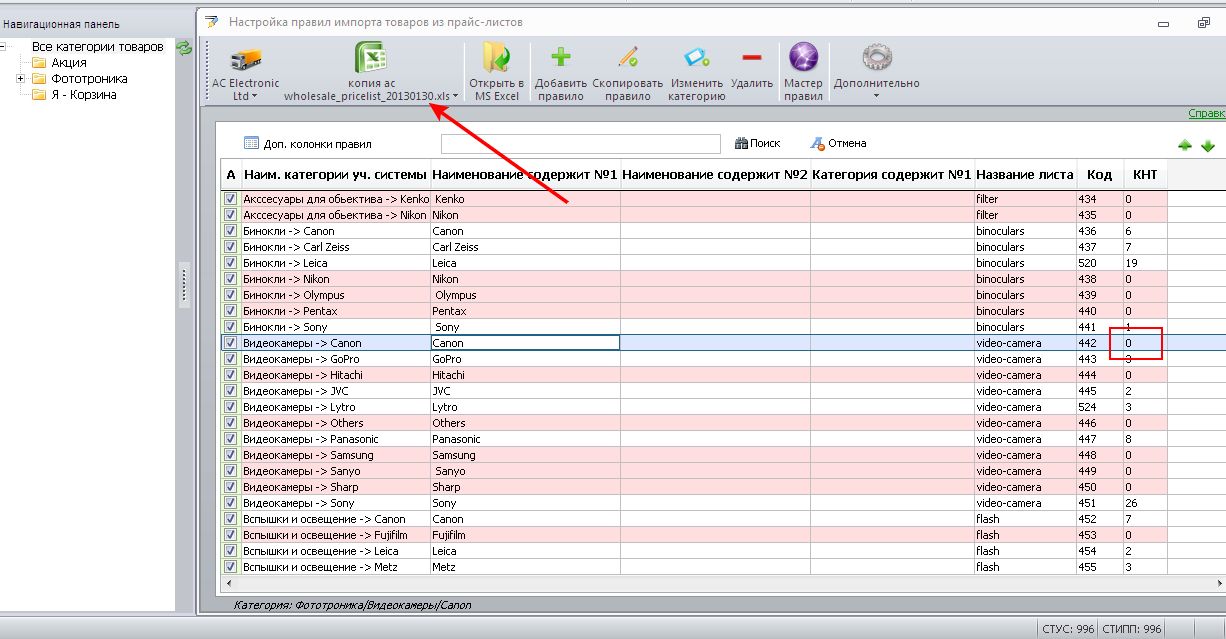Launch the Мастер правил wizard

(803, 71)
